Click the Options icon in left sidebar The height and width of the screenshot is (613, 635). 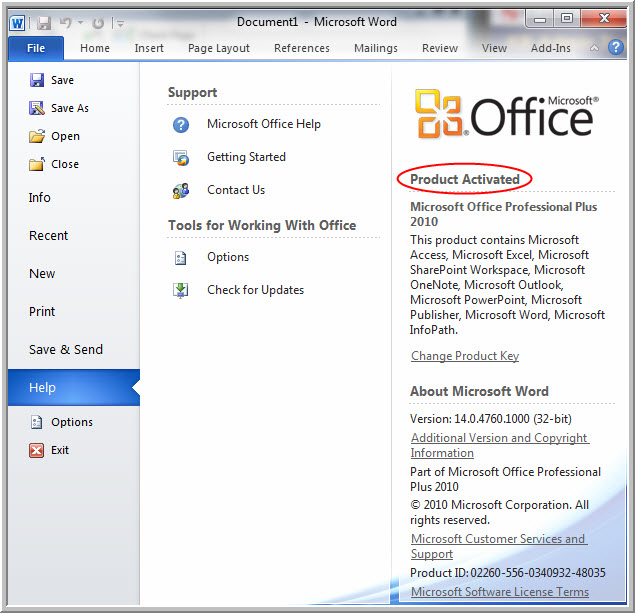pos(37,422)
